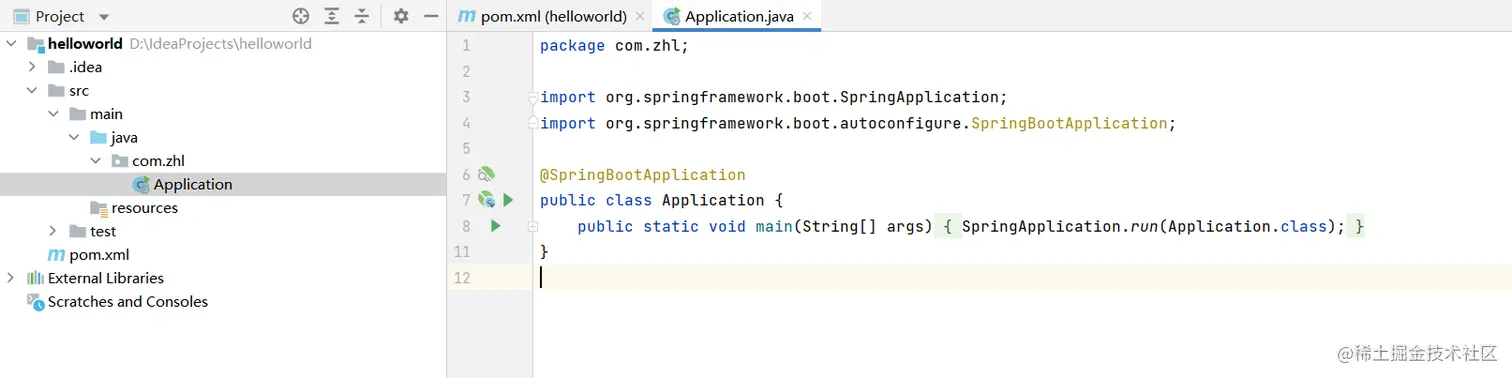The height and width of the screenshot is (378, 1512).
Task: Click the Project tool window icon
Action: (x=20, y=16)
